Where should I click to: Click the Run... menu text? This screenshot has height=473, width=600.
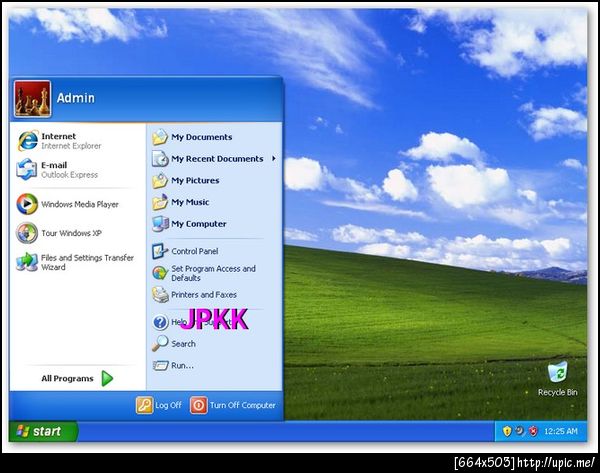tap(182, 365)
